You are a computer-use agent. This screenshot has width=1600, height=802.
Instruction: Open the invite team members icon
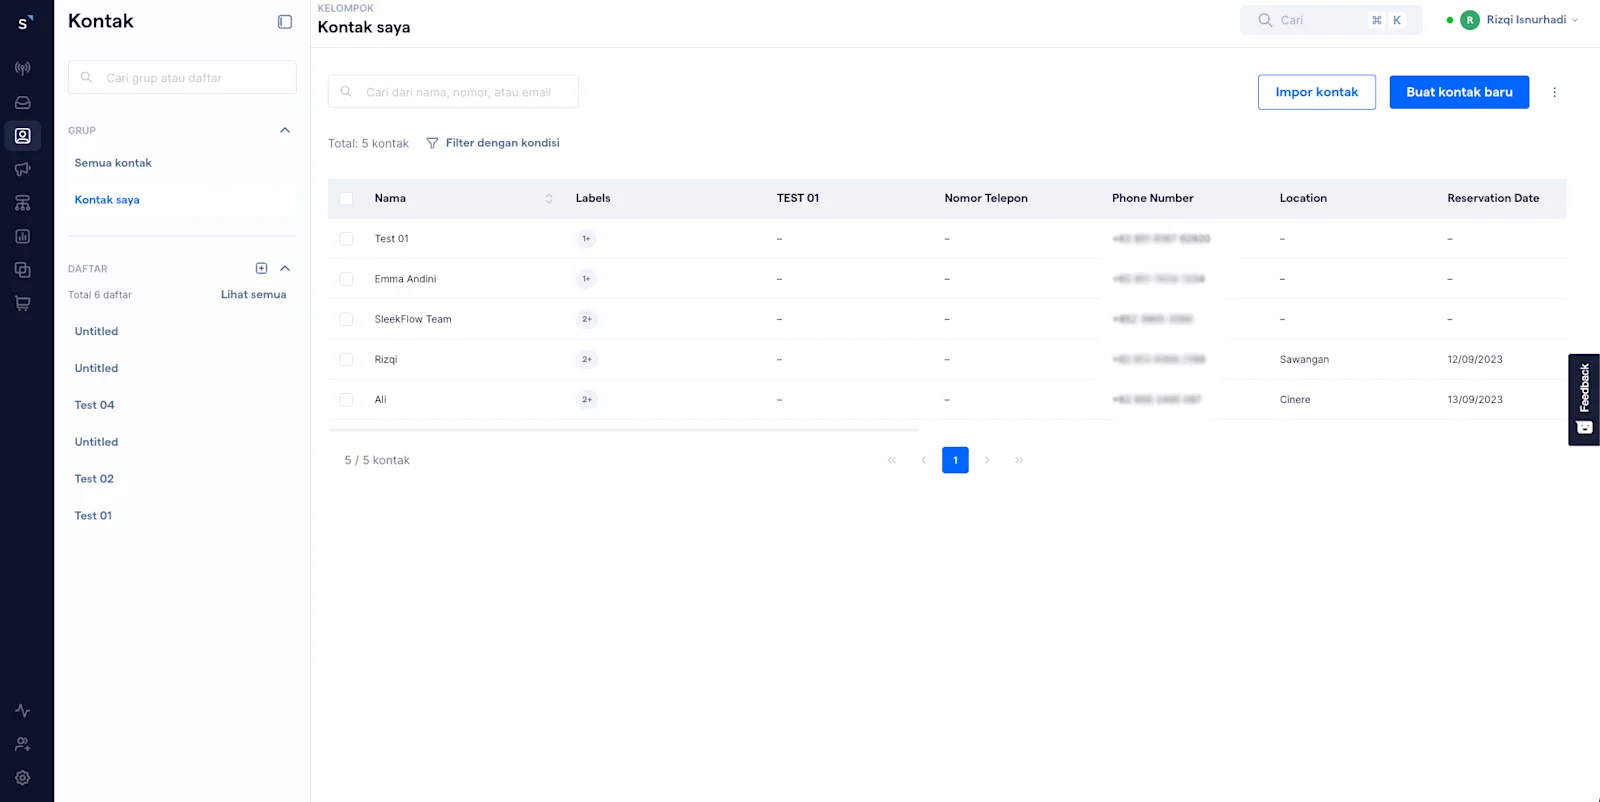pos(22,744)
